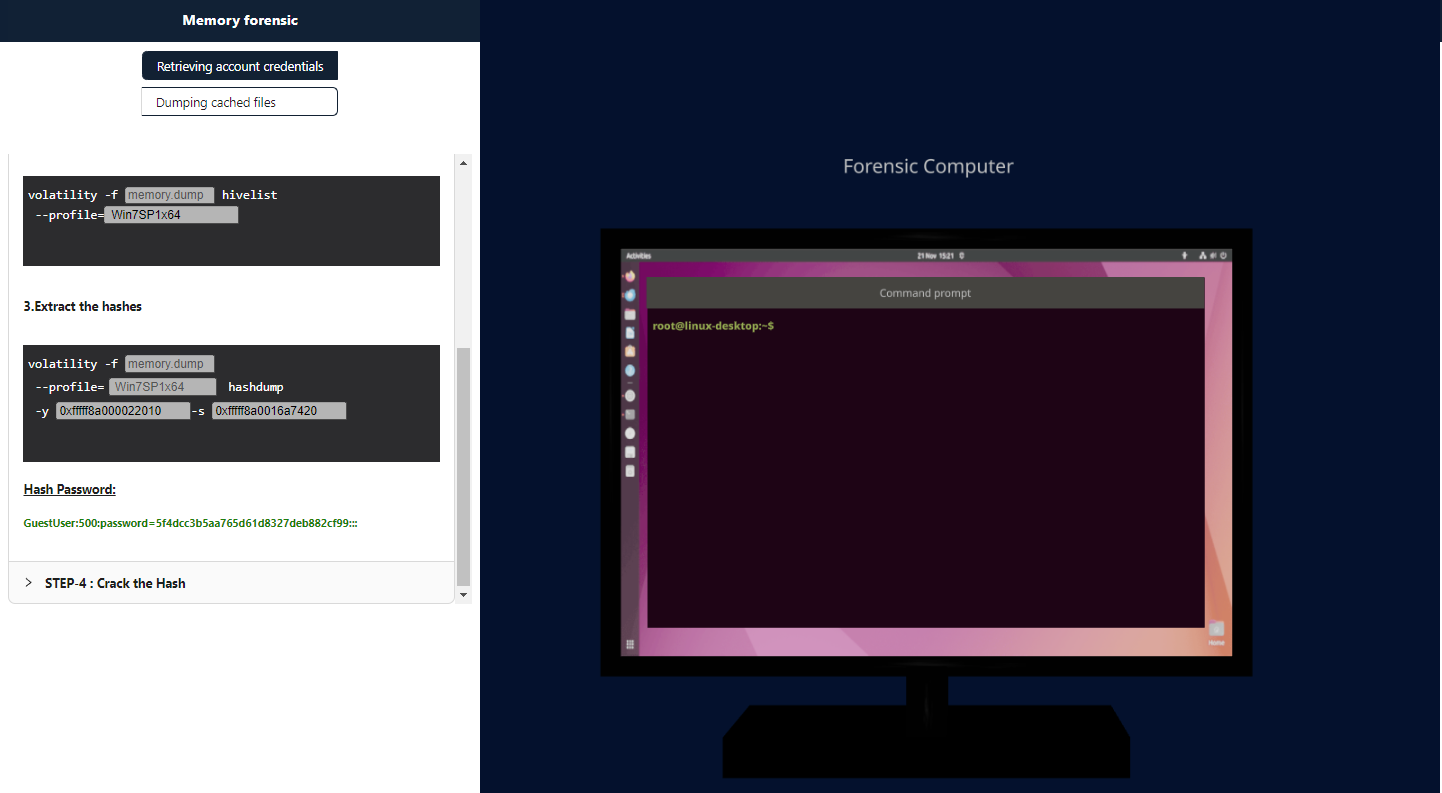The image size is (1442, 793).
Task: Click the scrollbar up arrow in instructions panel
Action: click(463, 162)
